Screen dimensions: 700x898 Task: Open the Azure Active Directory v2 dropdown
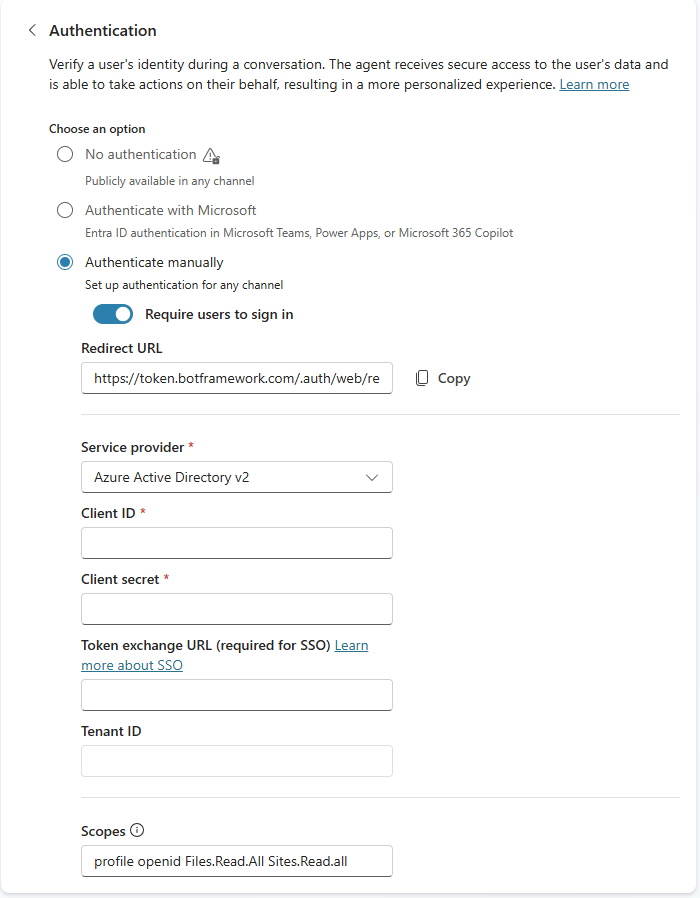point(236,477)
